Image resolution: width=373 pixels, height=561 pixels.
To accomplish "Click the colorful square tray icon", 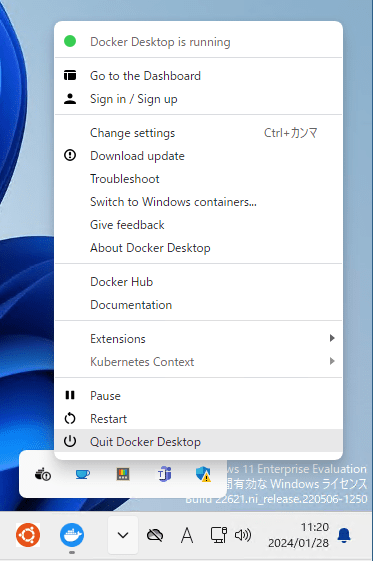I will [123, 474].
